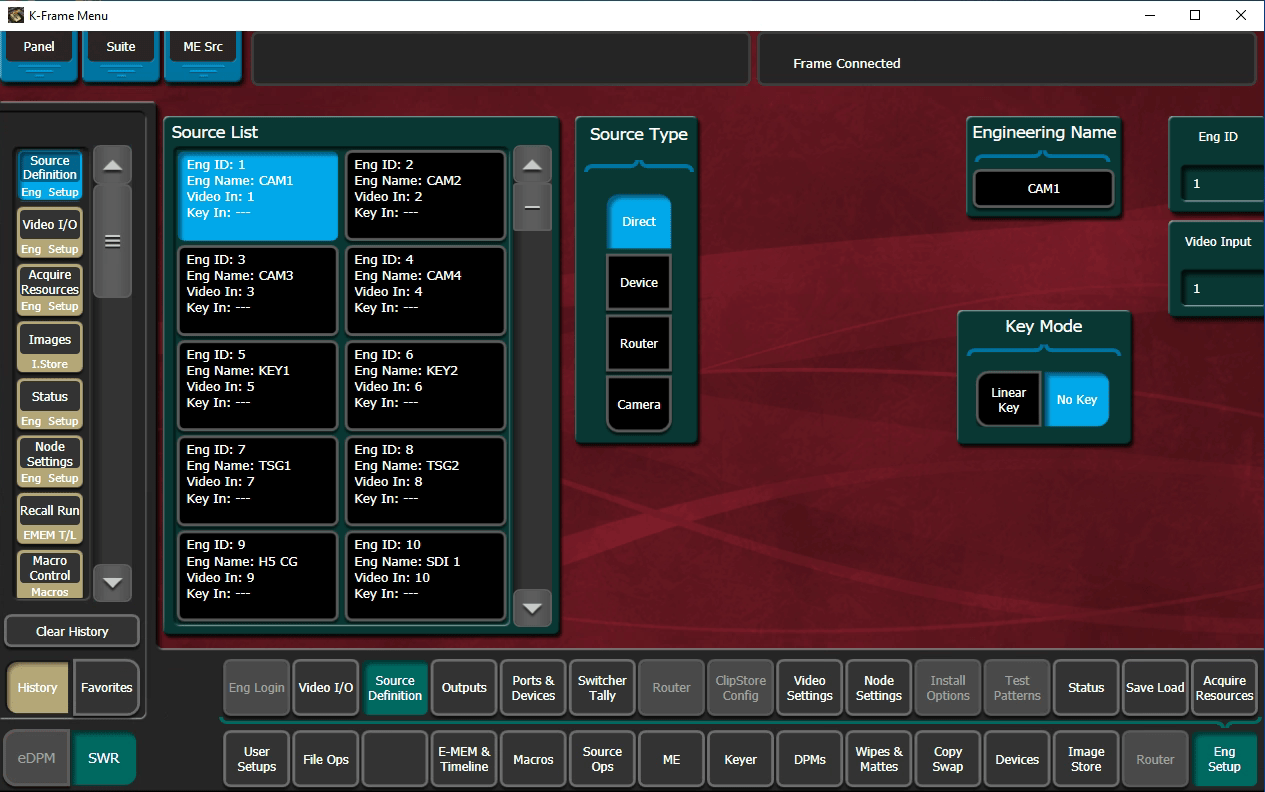The image size is (1265, 792).
Task: Switch to History view
Action: point(37,687)
